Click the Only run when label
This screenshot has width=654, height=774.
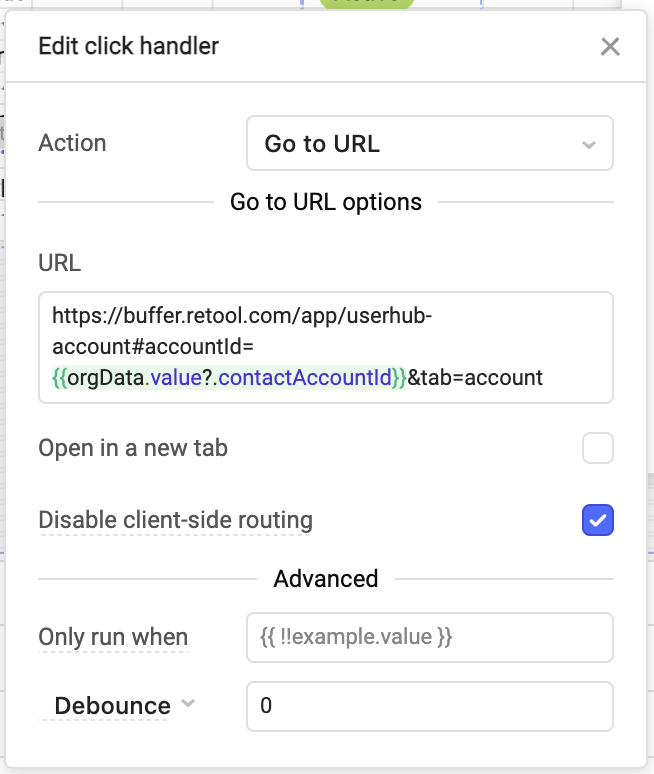[113, 638]
